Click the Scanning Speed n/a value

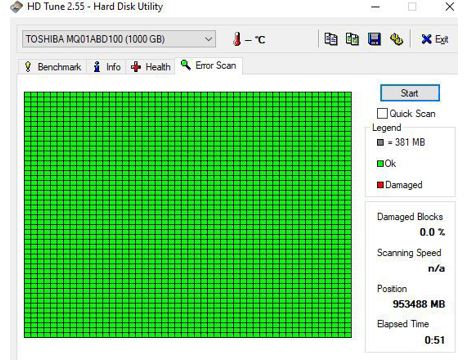click(x=436, y=268)
